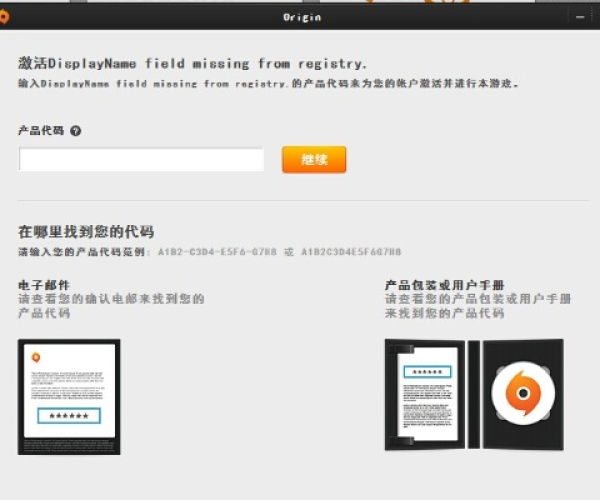600x500 pixels.
Task: Click the 激活DisplayName activation heading
Action: pyautogui.click(x=192, y=63)
